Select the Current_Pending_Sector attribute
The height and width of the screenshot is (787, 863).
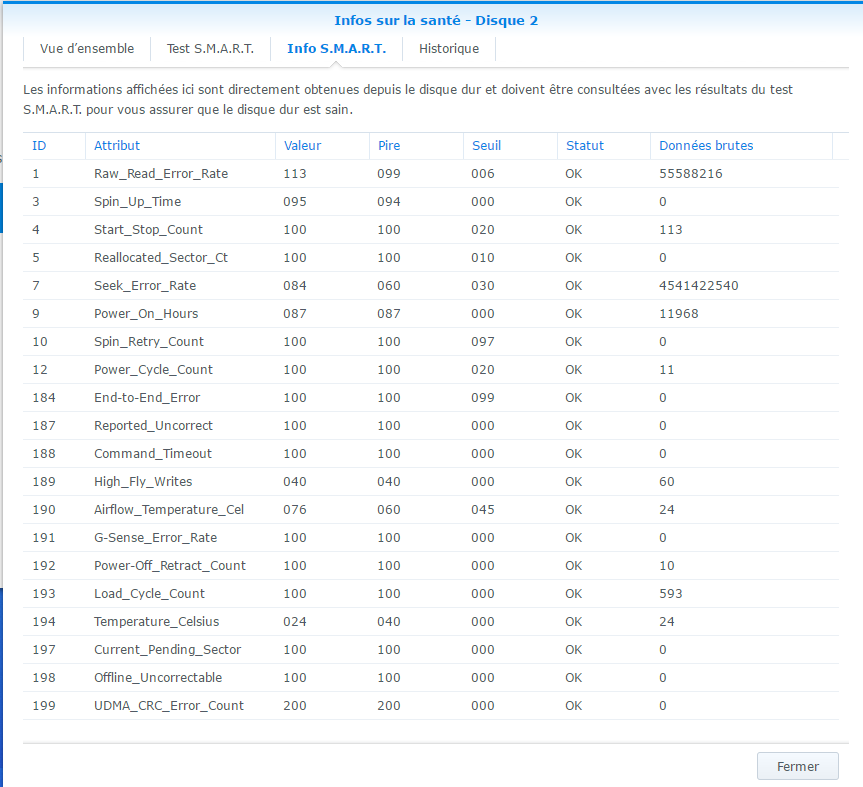coord(167,650)
